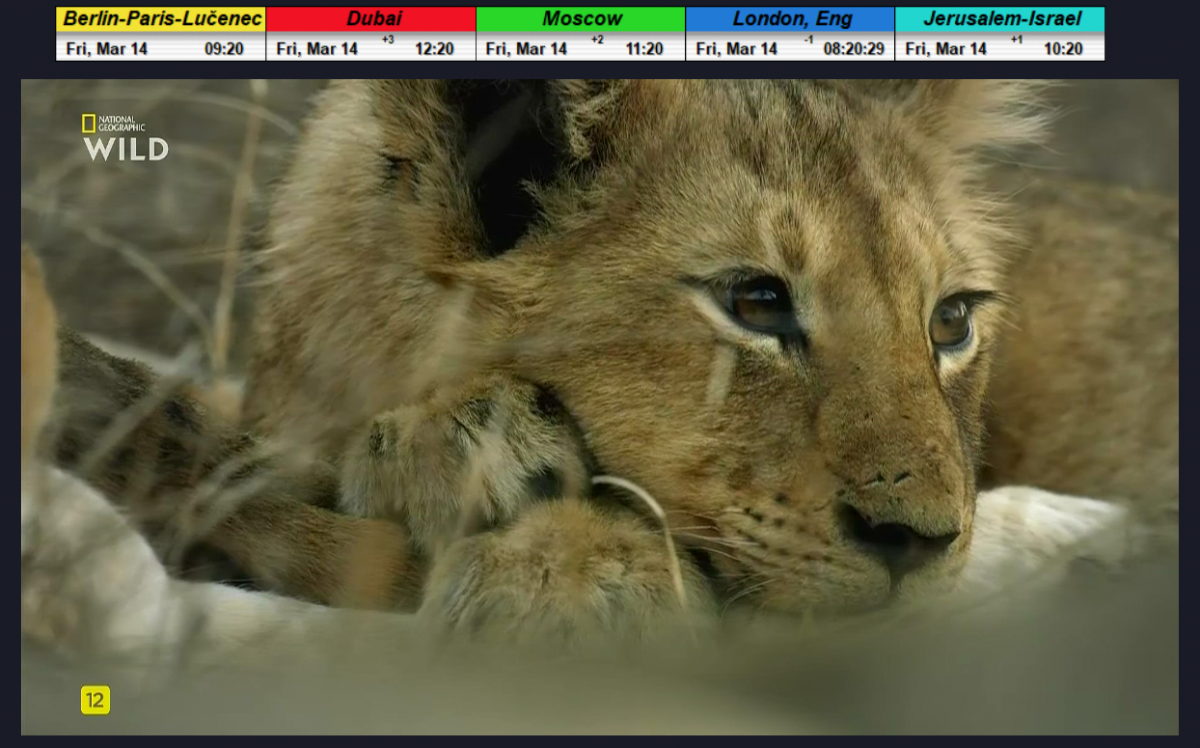Select the green Moscow clock header

pyautogui.click(x=581, y=19)
